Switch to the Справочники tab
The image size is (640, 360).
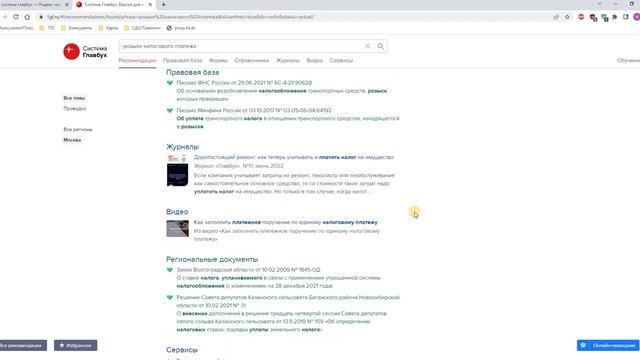tap(252, 60)
